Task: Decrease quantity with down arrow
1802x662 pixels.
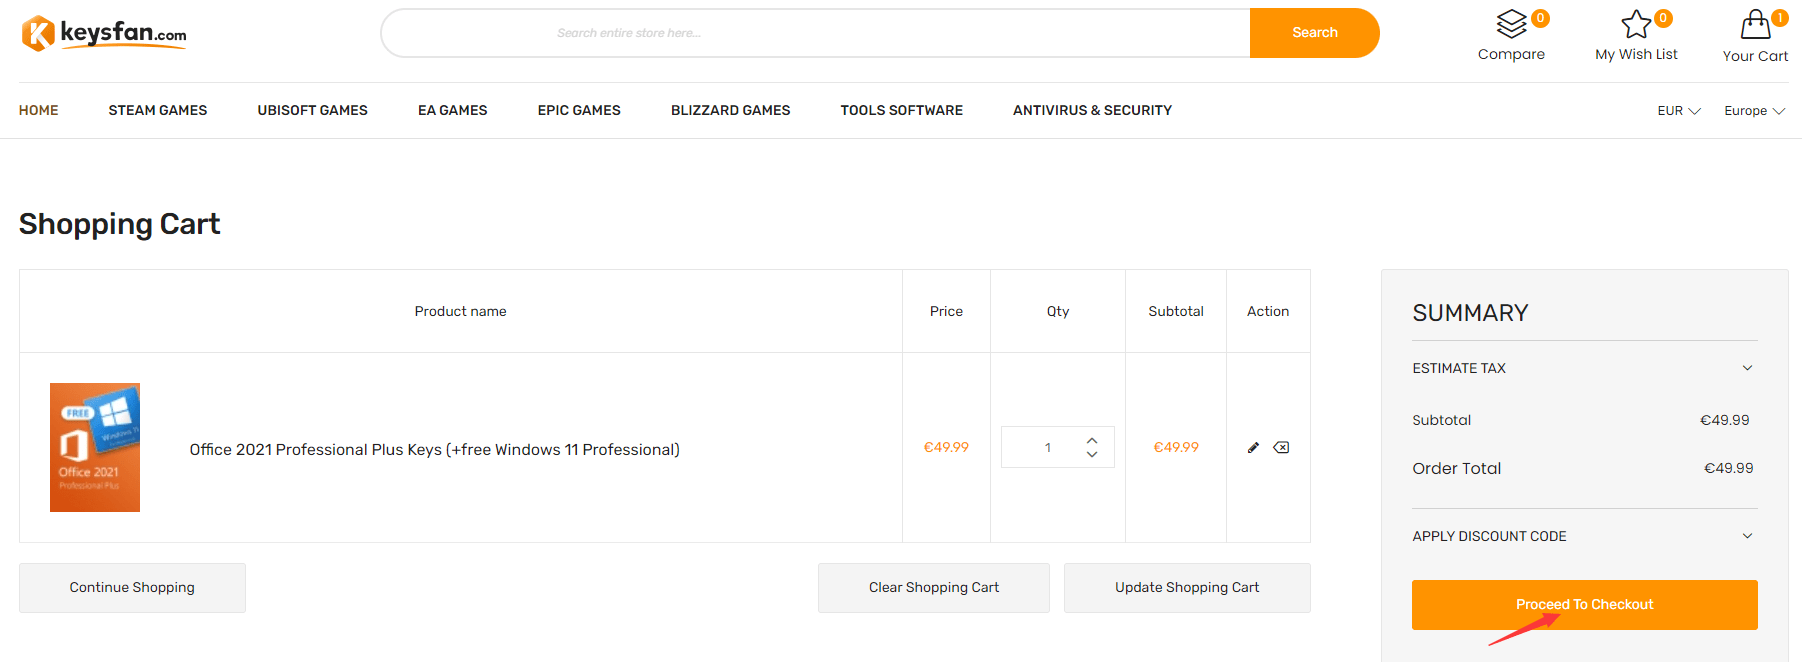Action: pos(1092,454)
